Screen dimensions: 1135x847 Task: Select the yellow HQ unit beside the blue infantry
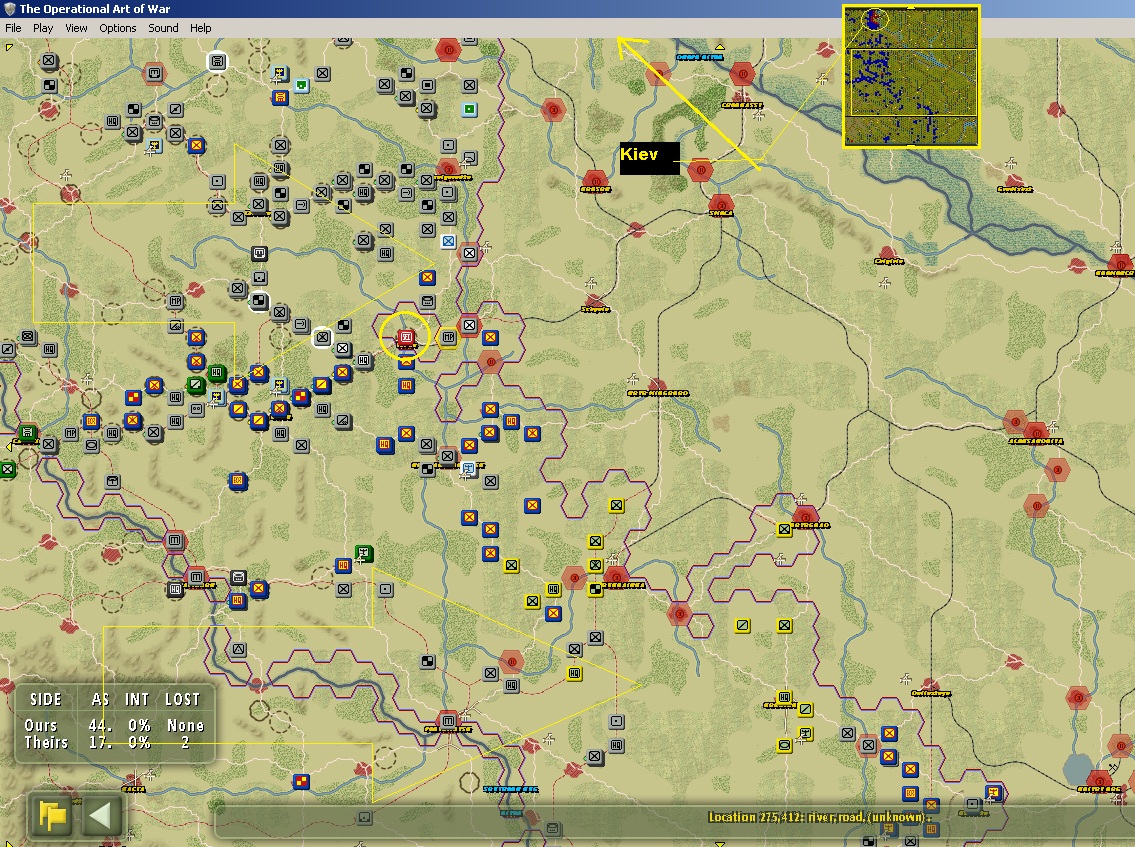click(553, 589)
